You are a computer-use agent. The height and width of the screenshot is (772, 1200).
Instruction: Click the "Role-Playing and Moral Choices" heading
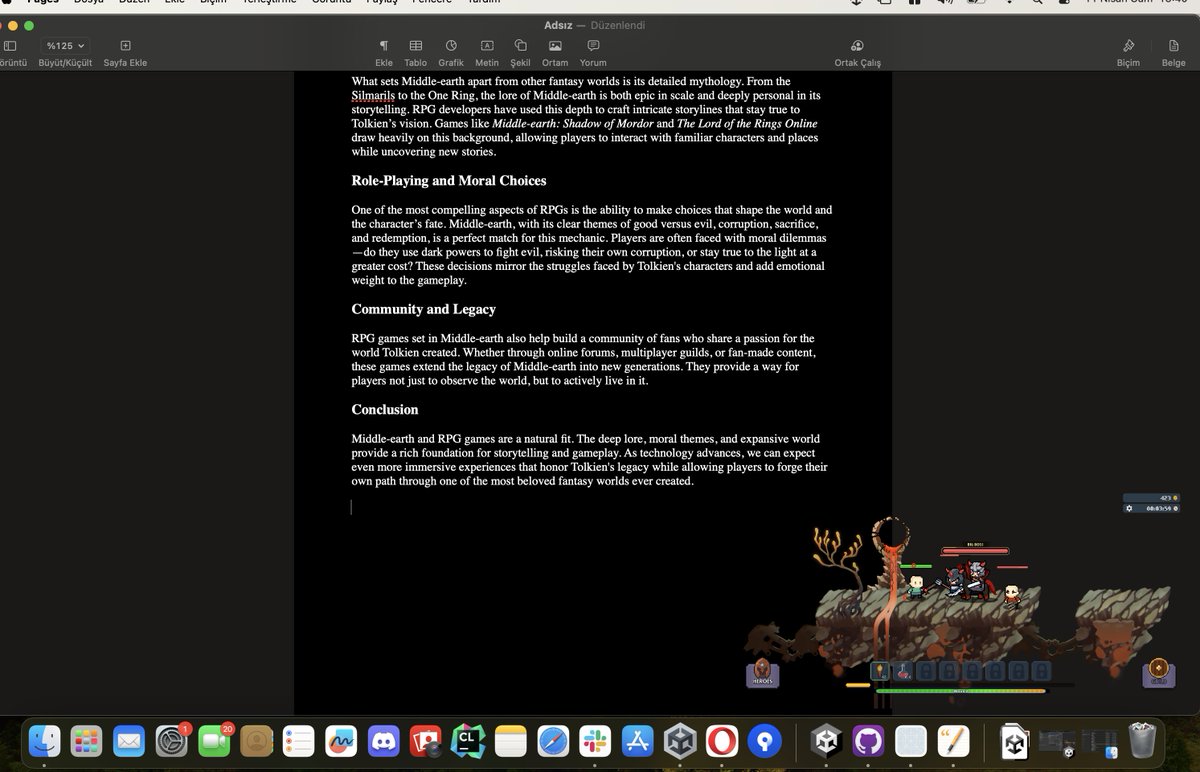click(x=449, y=181)
